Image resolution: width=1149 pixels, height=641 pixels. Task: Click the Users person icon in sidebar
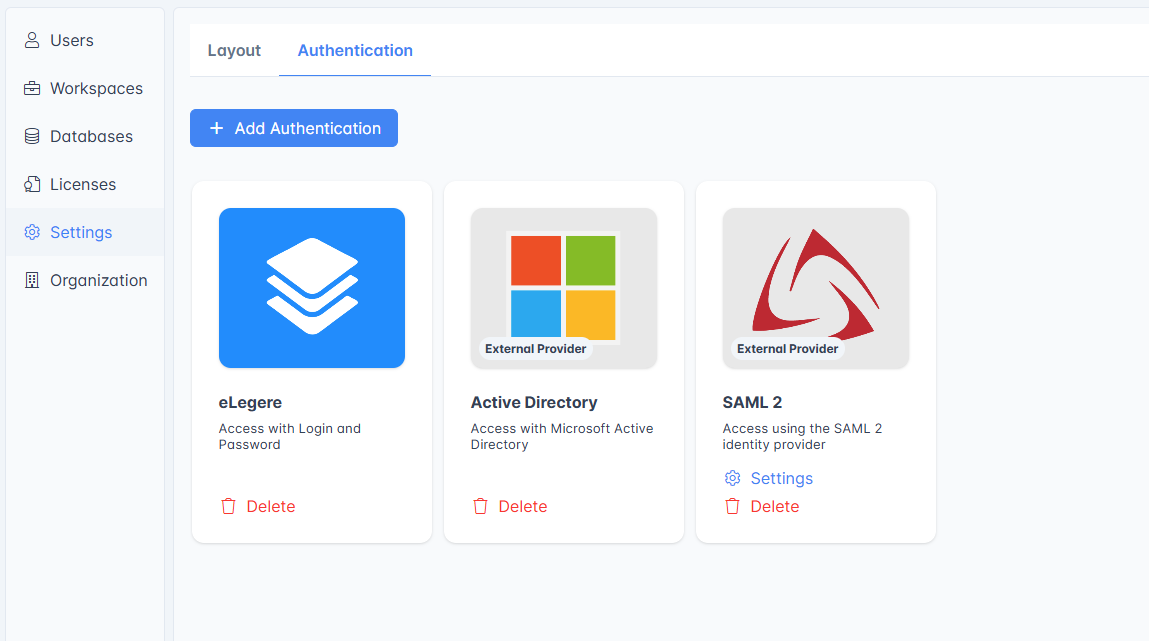pyautogui.click(x=32, y=40)
